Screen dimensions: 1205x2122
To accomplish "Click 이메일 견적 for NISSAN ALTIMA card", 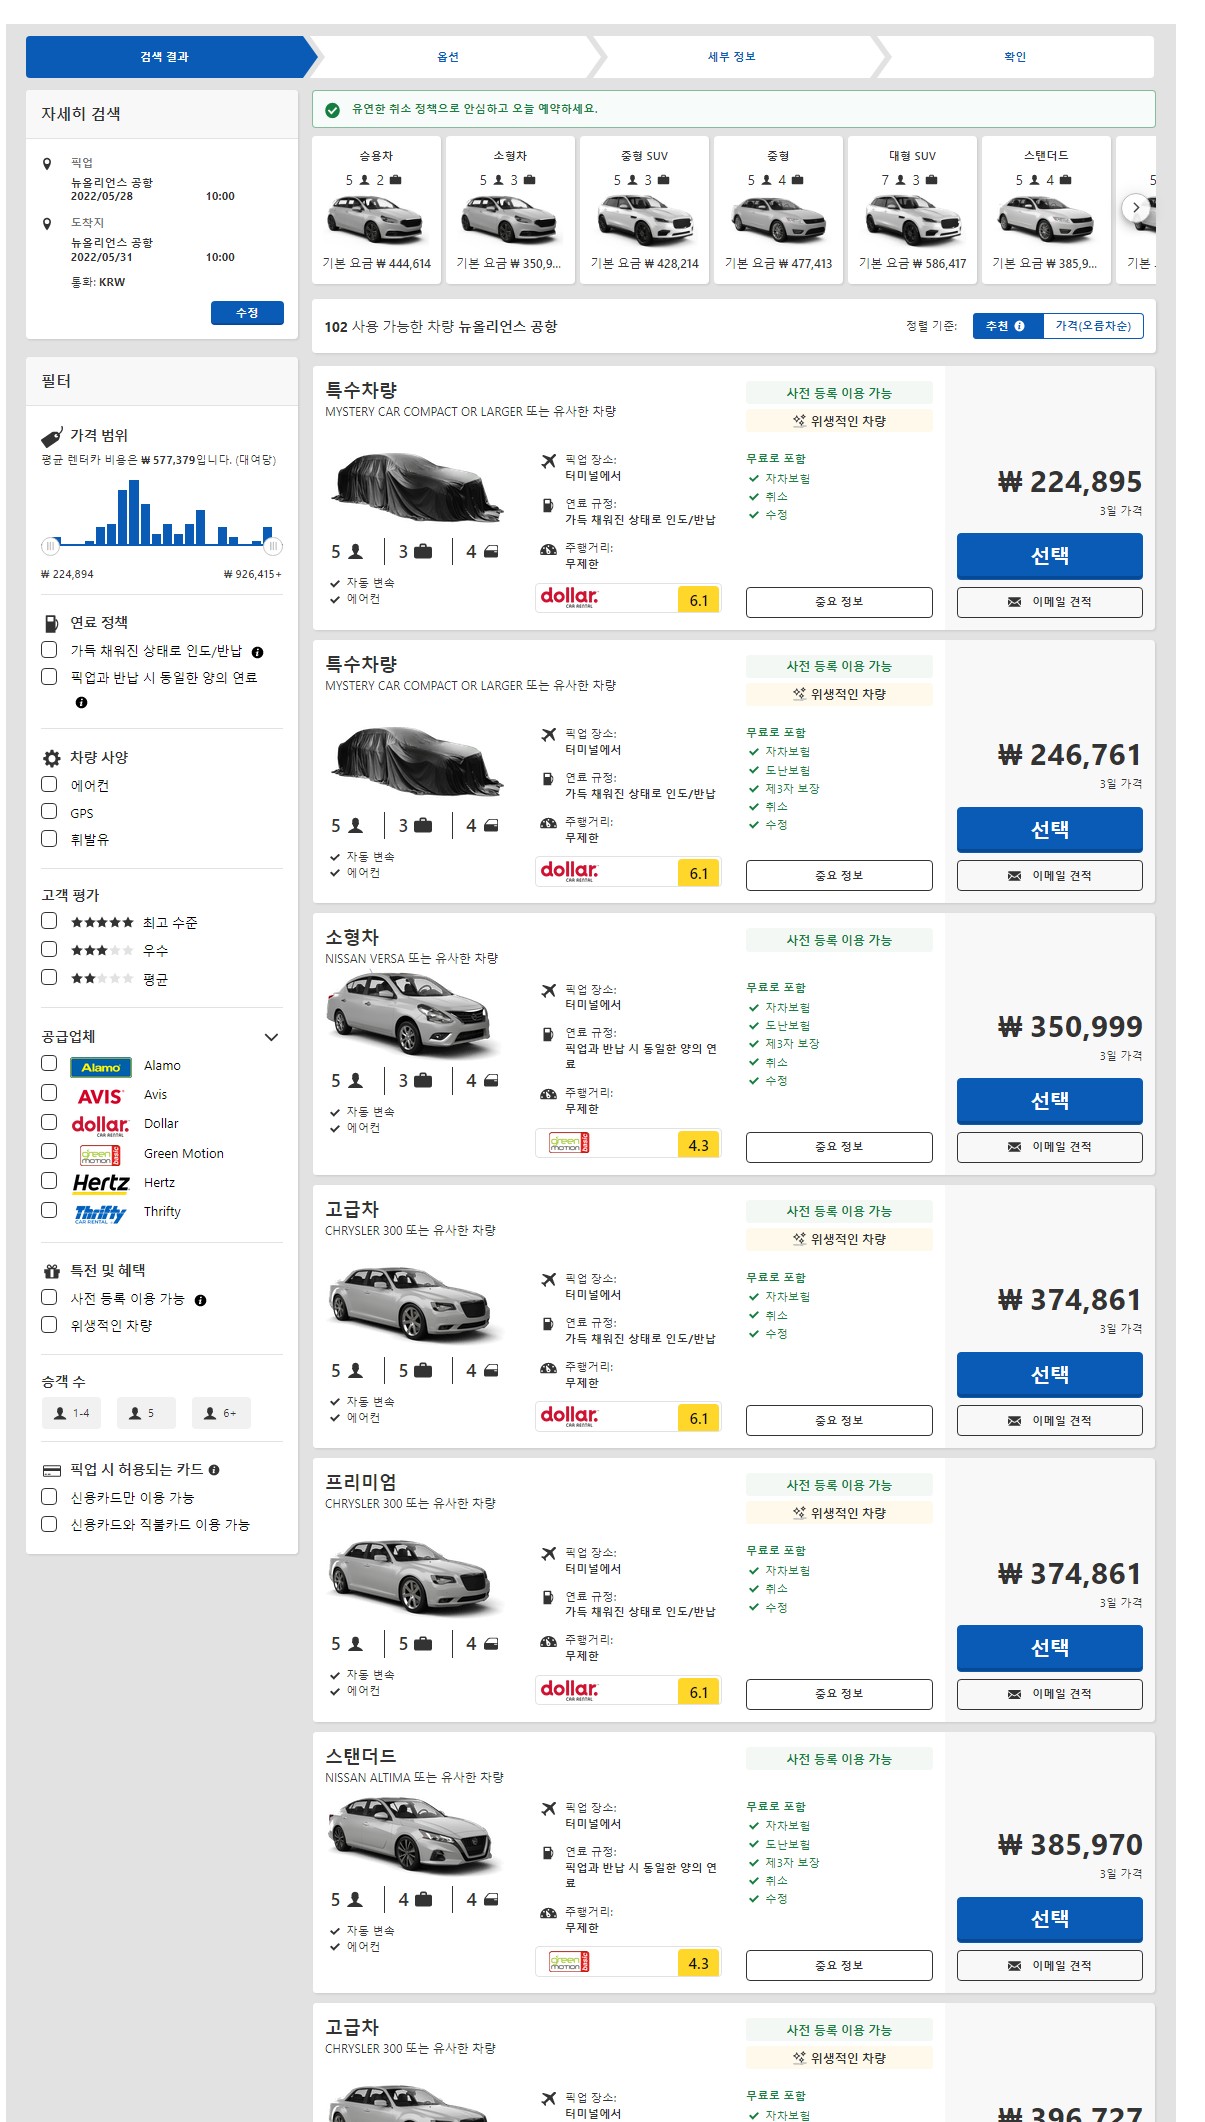I will (x=1049, y=1966).
